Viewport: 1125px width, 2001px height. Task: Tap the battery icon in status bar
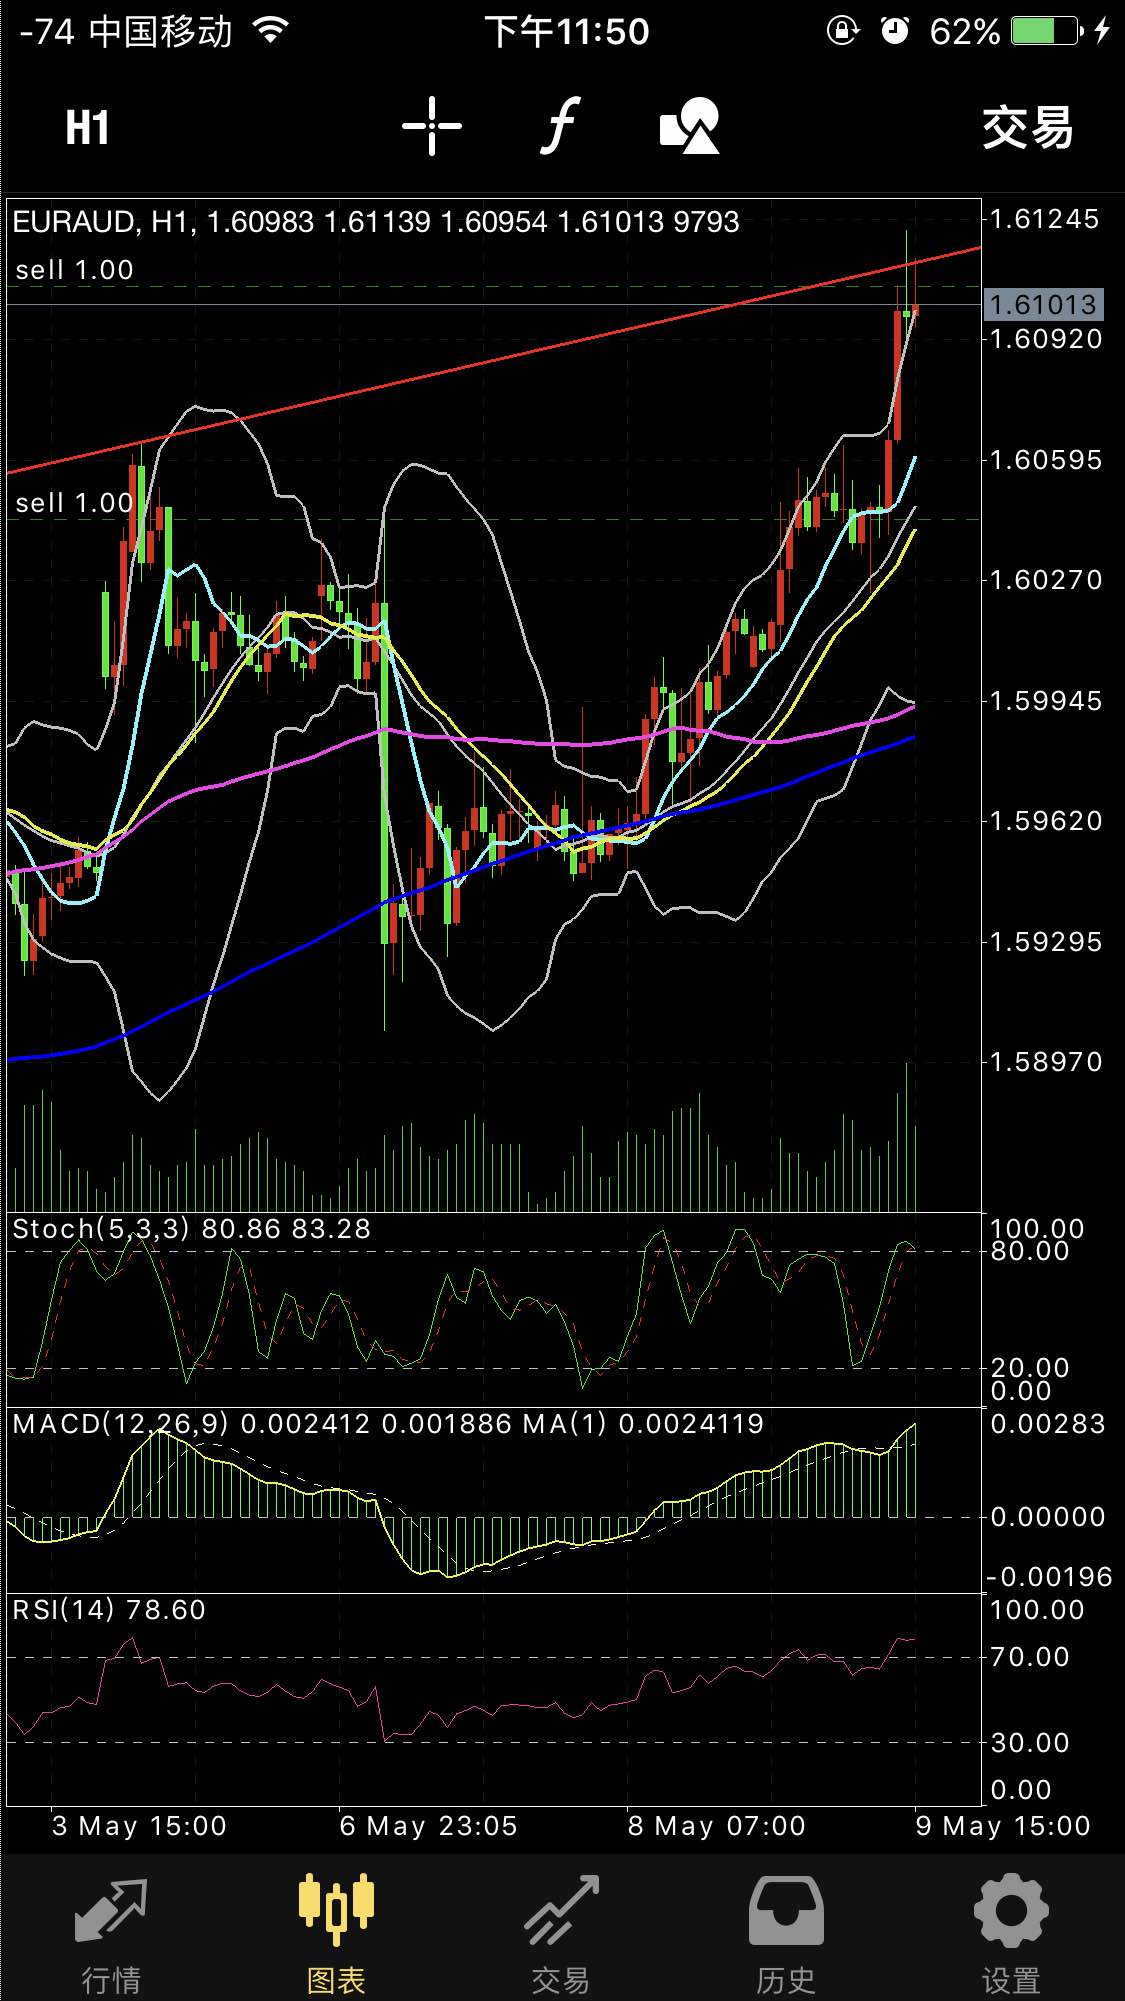[1048, 31]
